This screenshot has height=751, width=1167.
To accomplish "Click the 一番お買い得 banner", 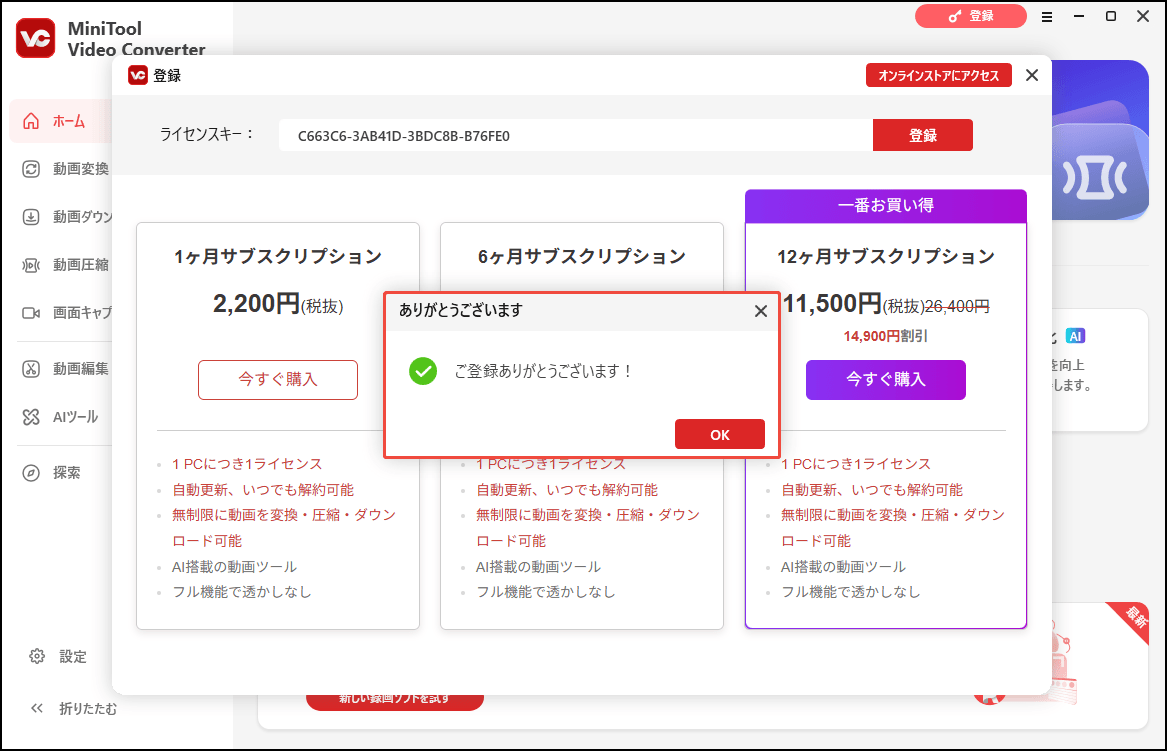I will click(x=886, y=205).
